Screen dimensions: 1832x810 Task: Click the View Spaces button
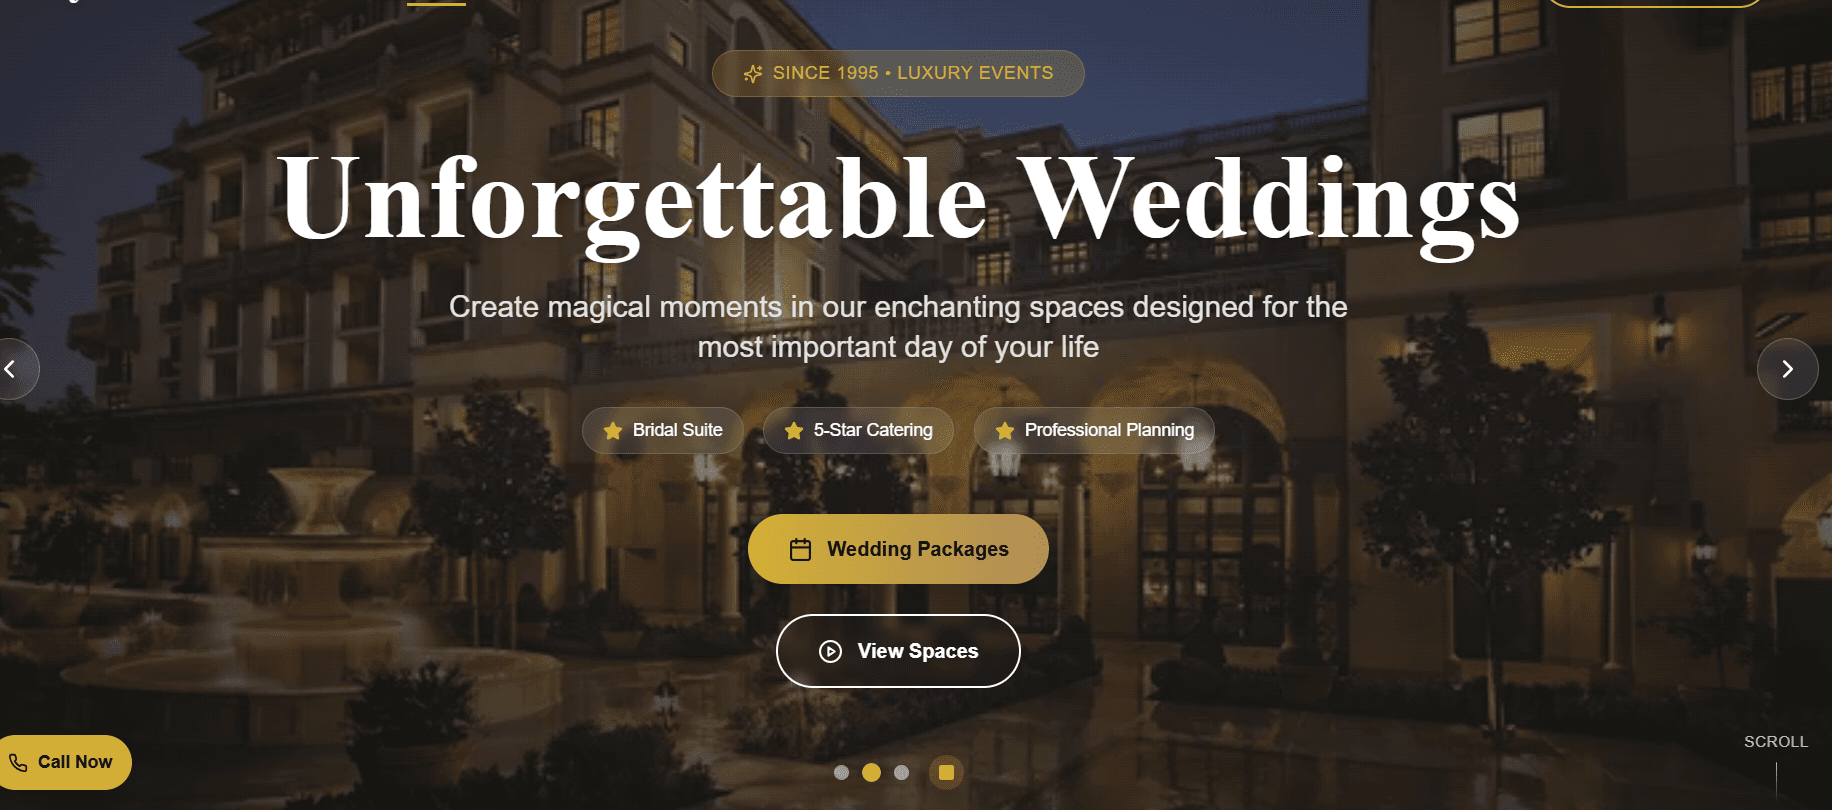(898, 651)
